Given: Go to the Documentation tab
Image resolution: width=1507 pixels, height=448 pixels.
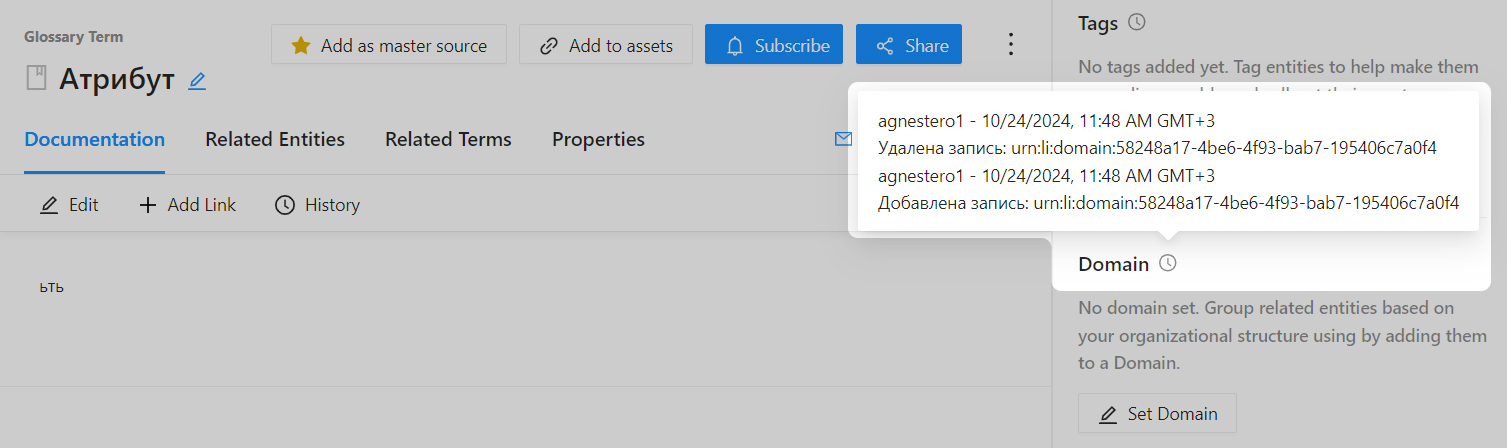Looking at the screenshot, I should pos(95,139).
